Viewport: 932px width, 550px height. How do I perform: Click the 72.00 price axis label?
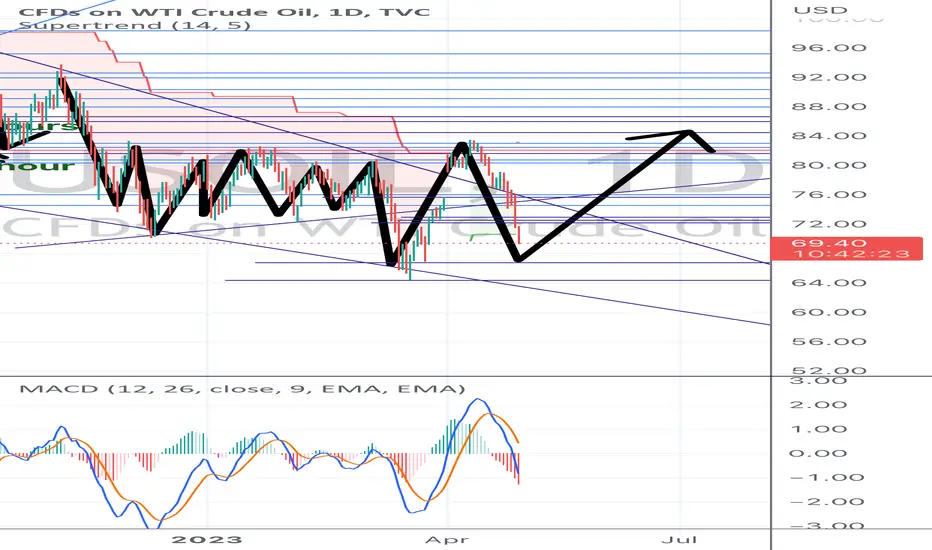point(829,224)
